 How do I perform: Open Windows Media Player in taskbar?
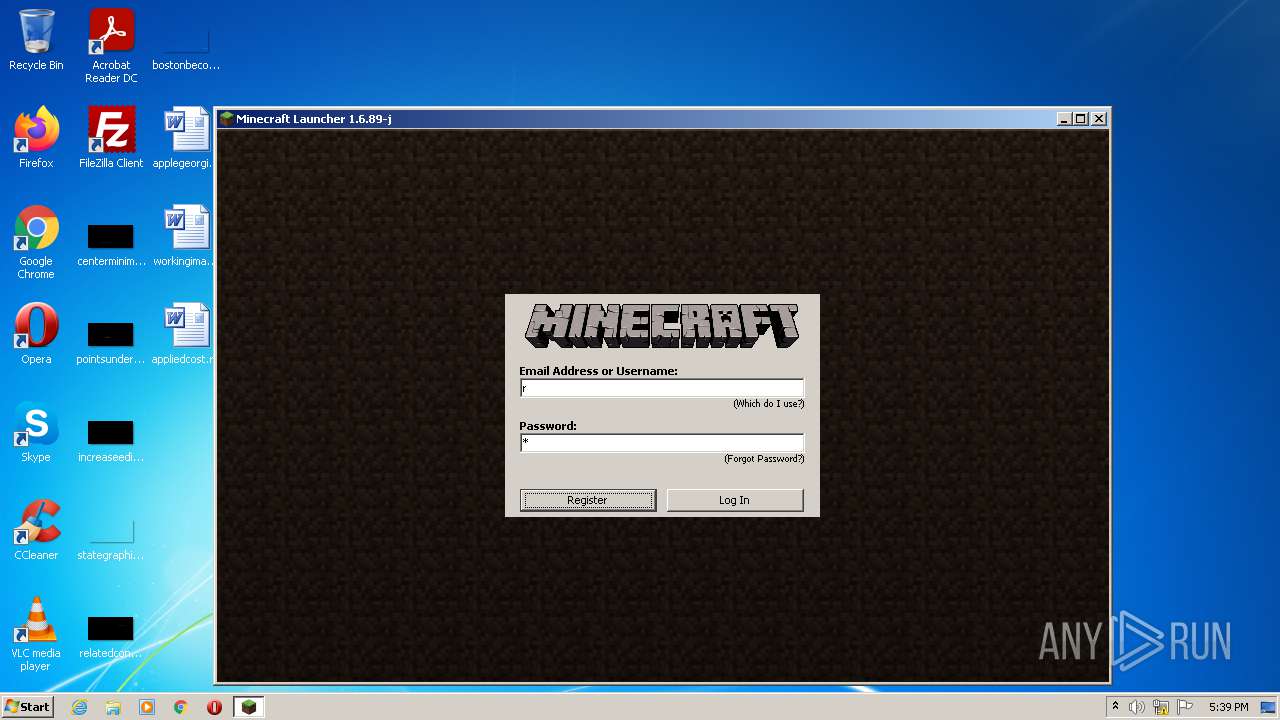(147, 707)
